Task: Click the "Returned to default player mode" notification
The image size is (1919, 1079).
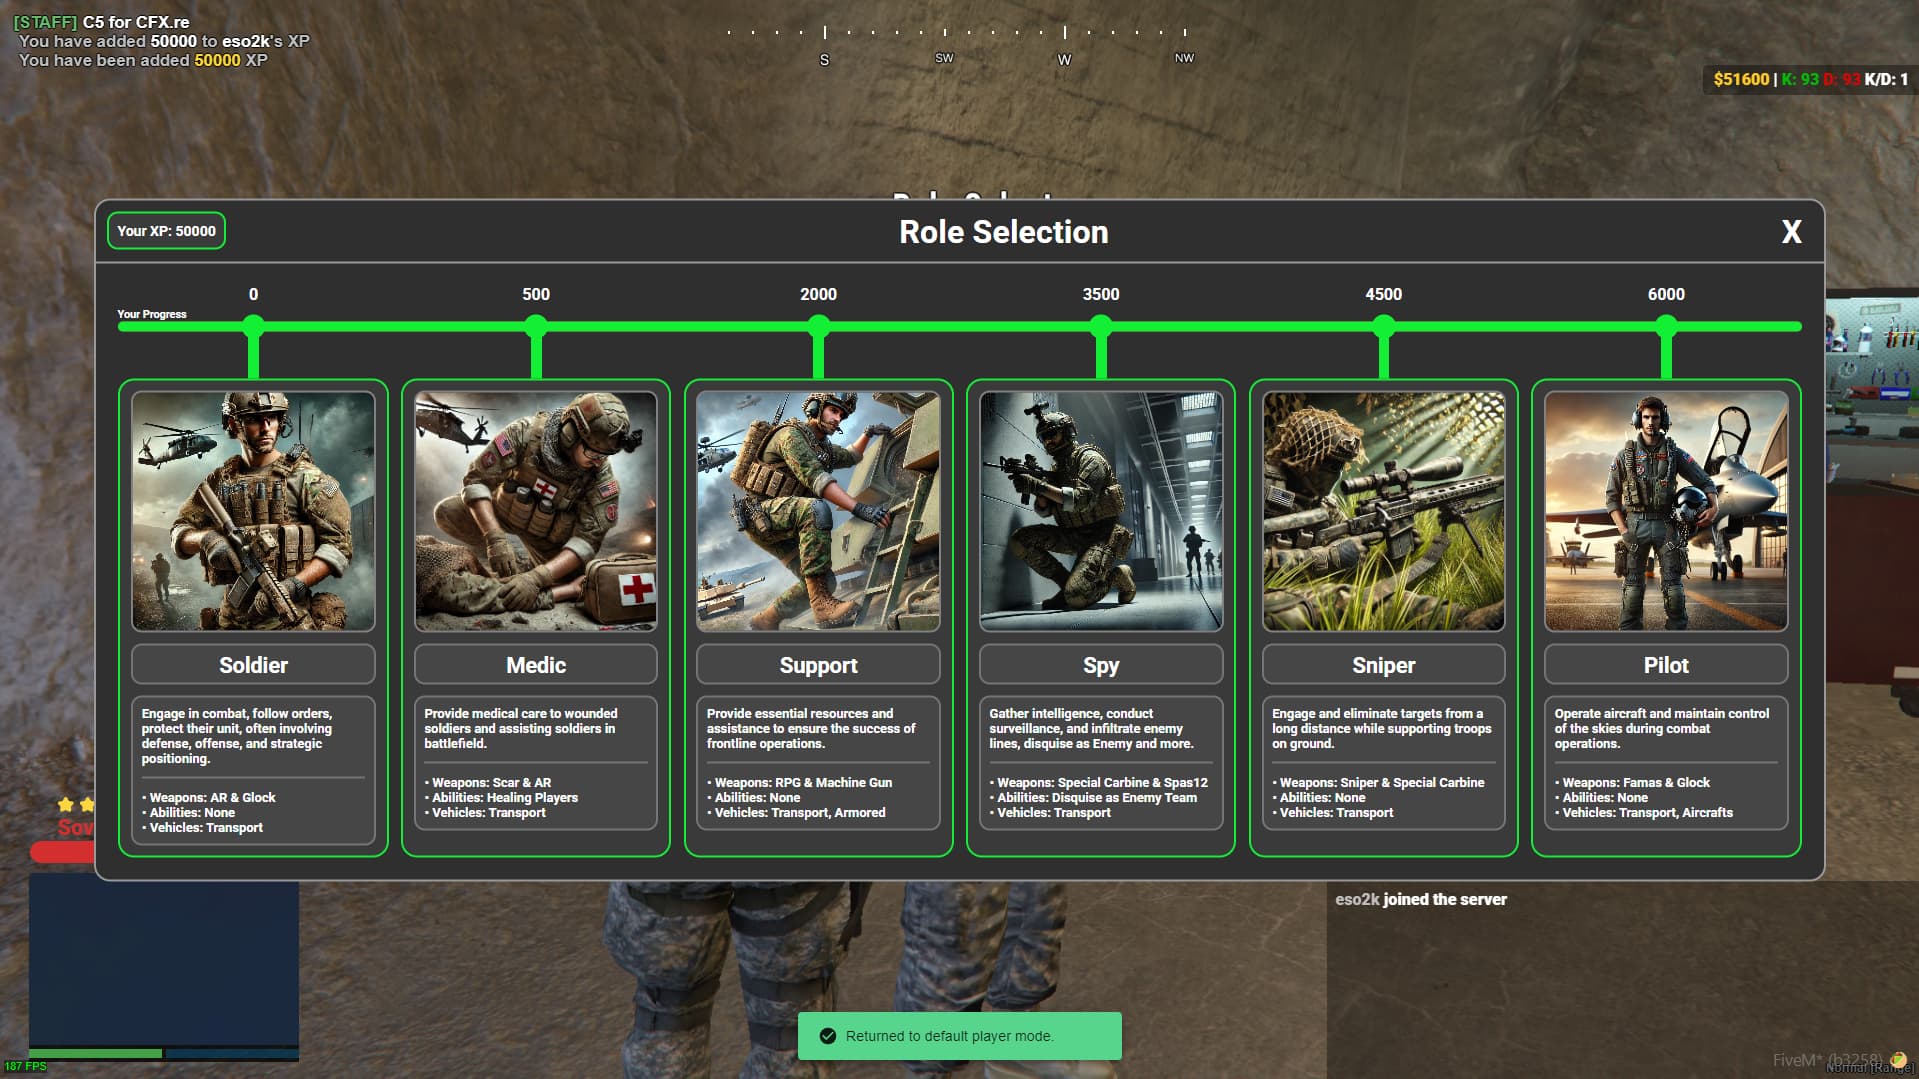Action: (958, 1036)
